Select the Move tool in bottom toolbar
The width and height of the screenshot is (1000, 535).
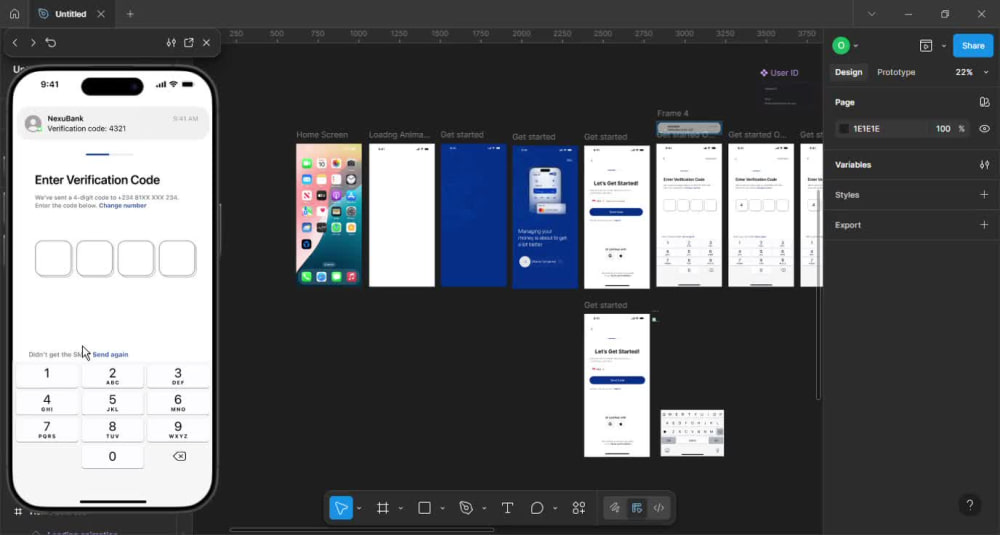point(341,508)
